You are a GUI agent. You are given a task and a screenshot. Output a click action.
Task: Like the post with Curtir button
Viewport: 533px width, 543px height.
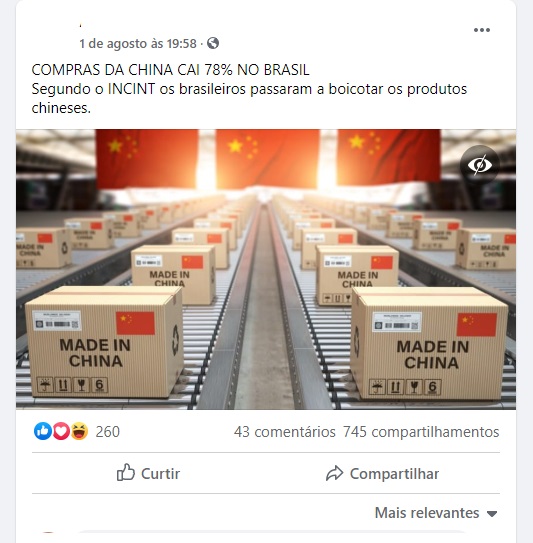pyautogui.click(x=148, y=473)
